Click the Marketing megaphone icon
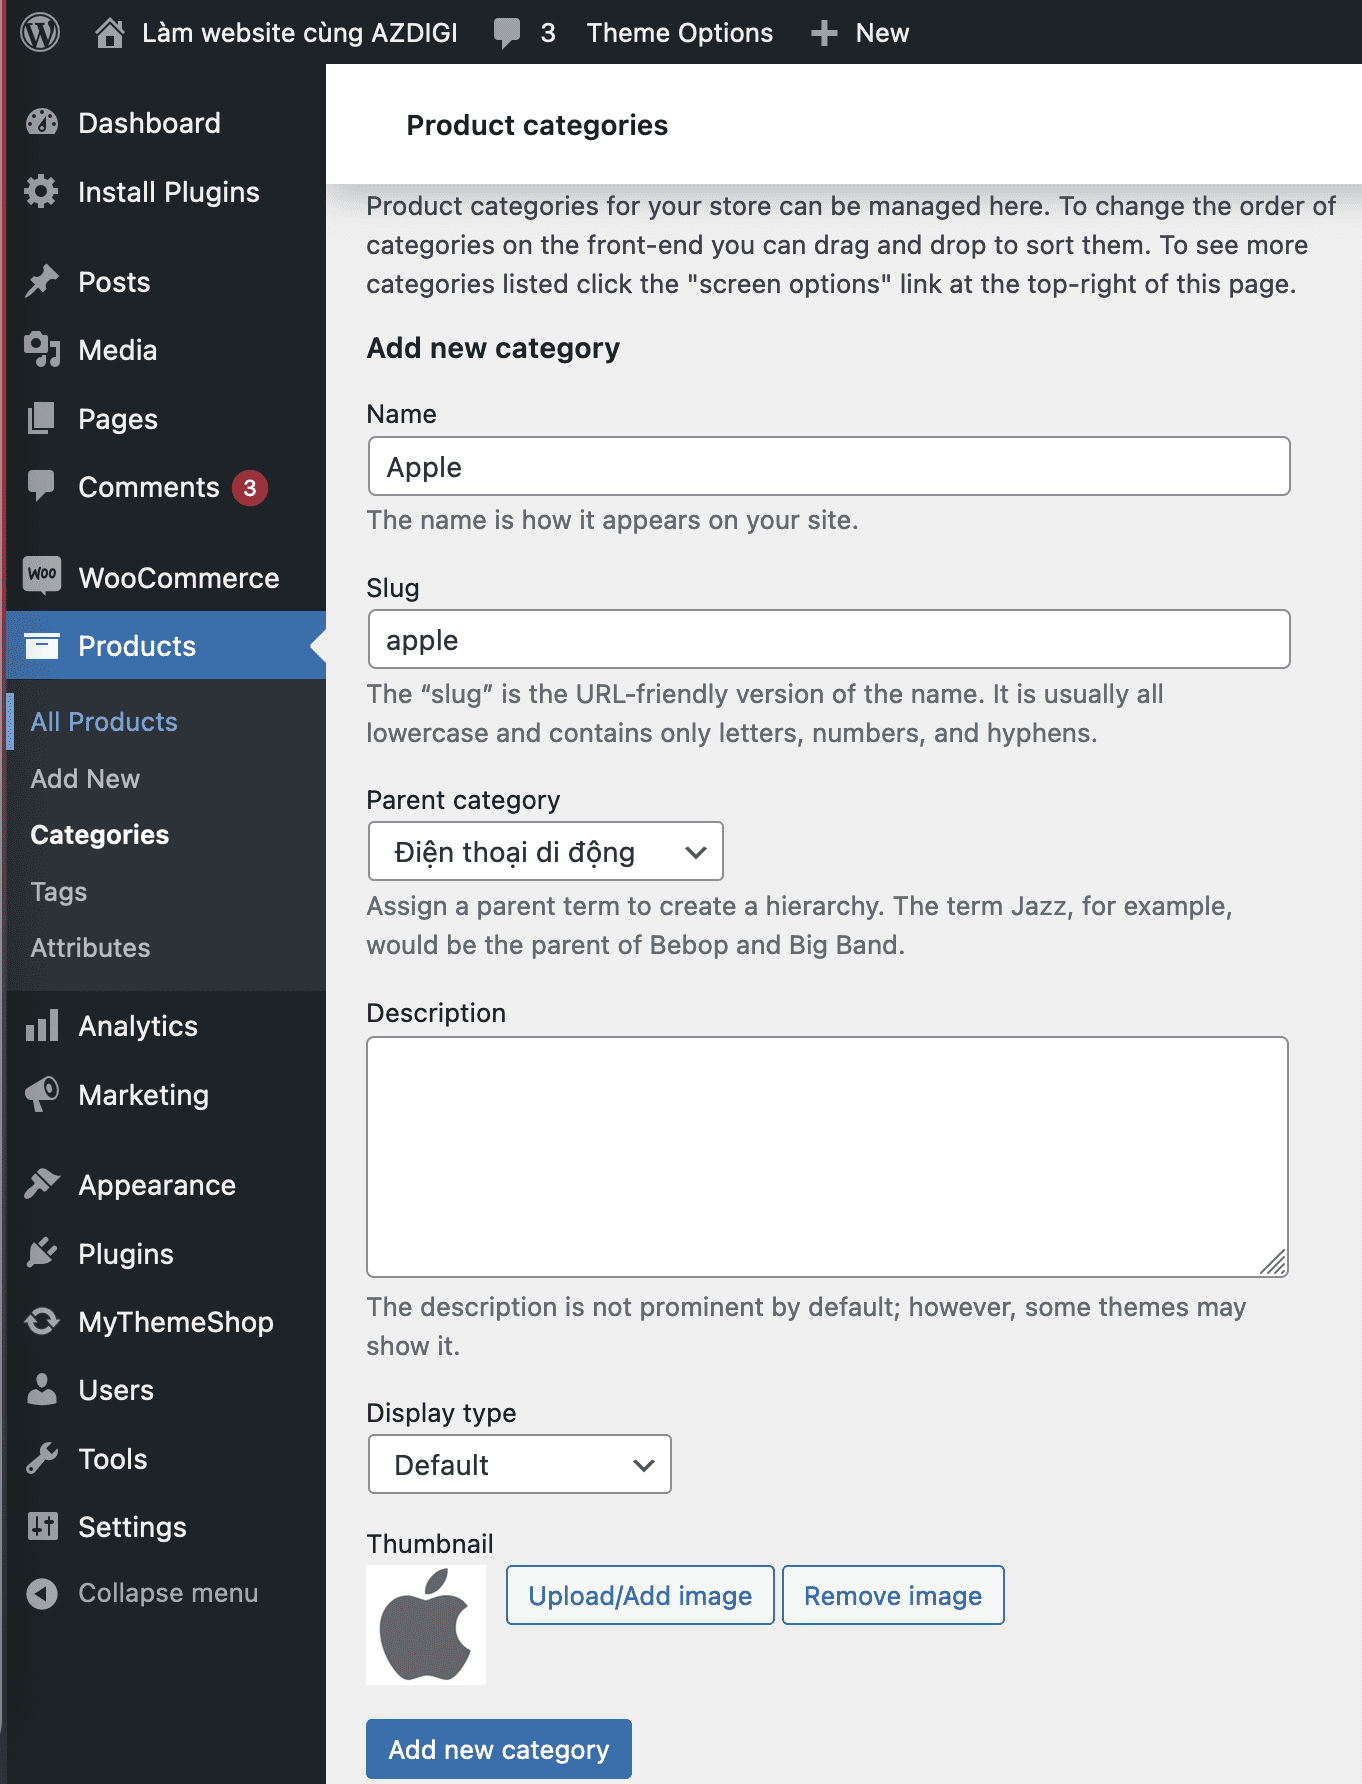1362x1784 pixels. point(42,1094)
